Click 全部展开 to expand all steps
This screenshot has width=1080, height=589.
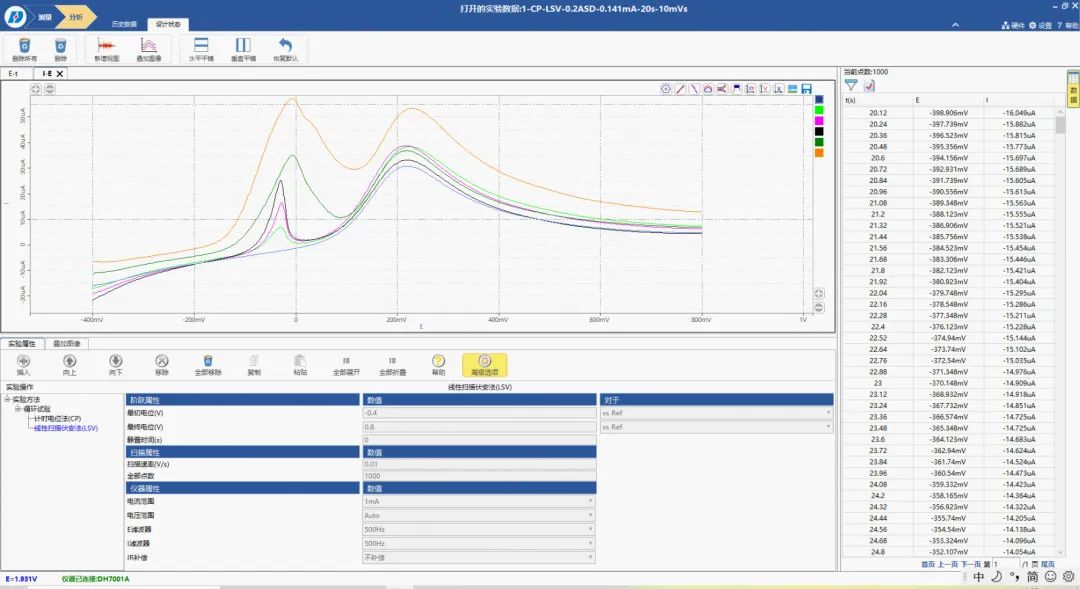point(346,364)
